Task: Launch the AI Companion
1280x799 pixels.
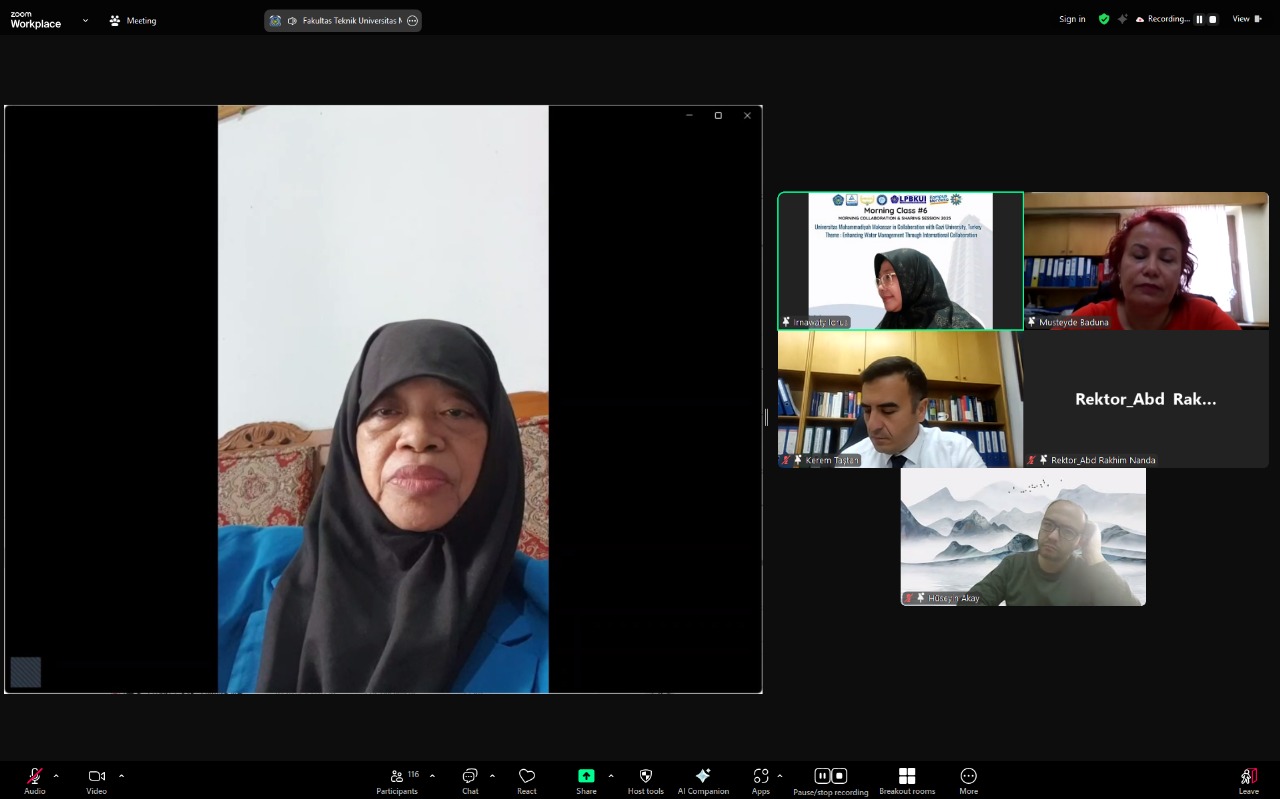Action: [x=703, y=779]
